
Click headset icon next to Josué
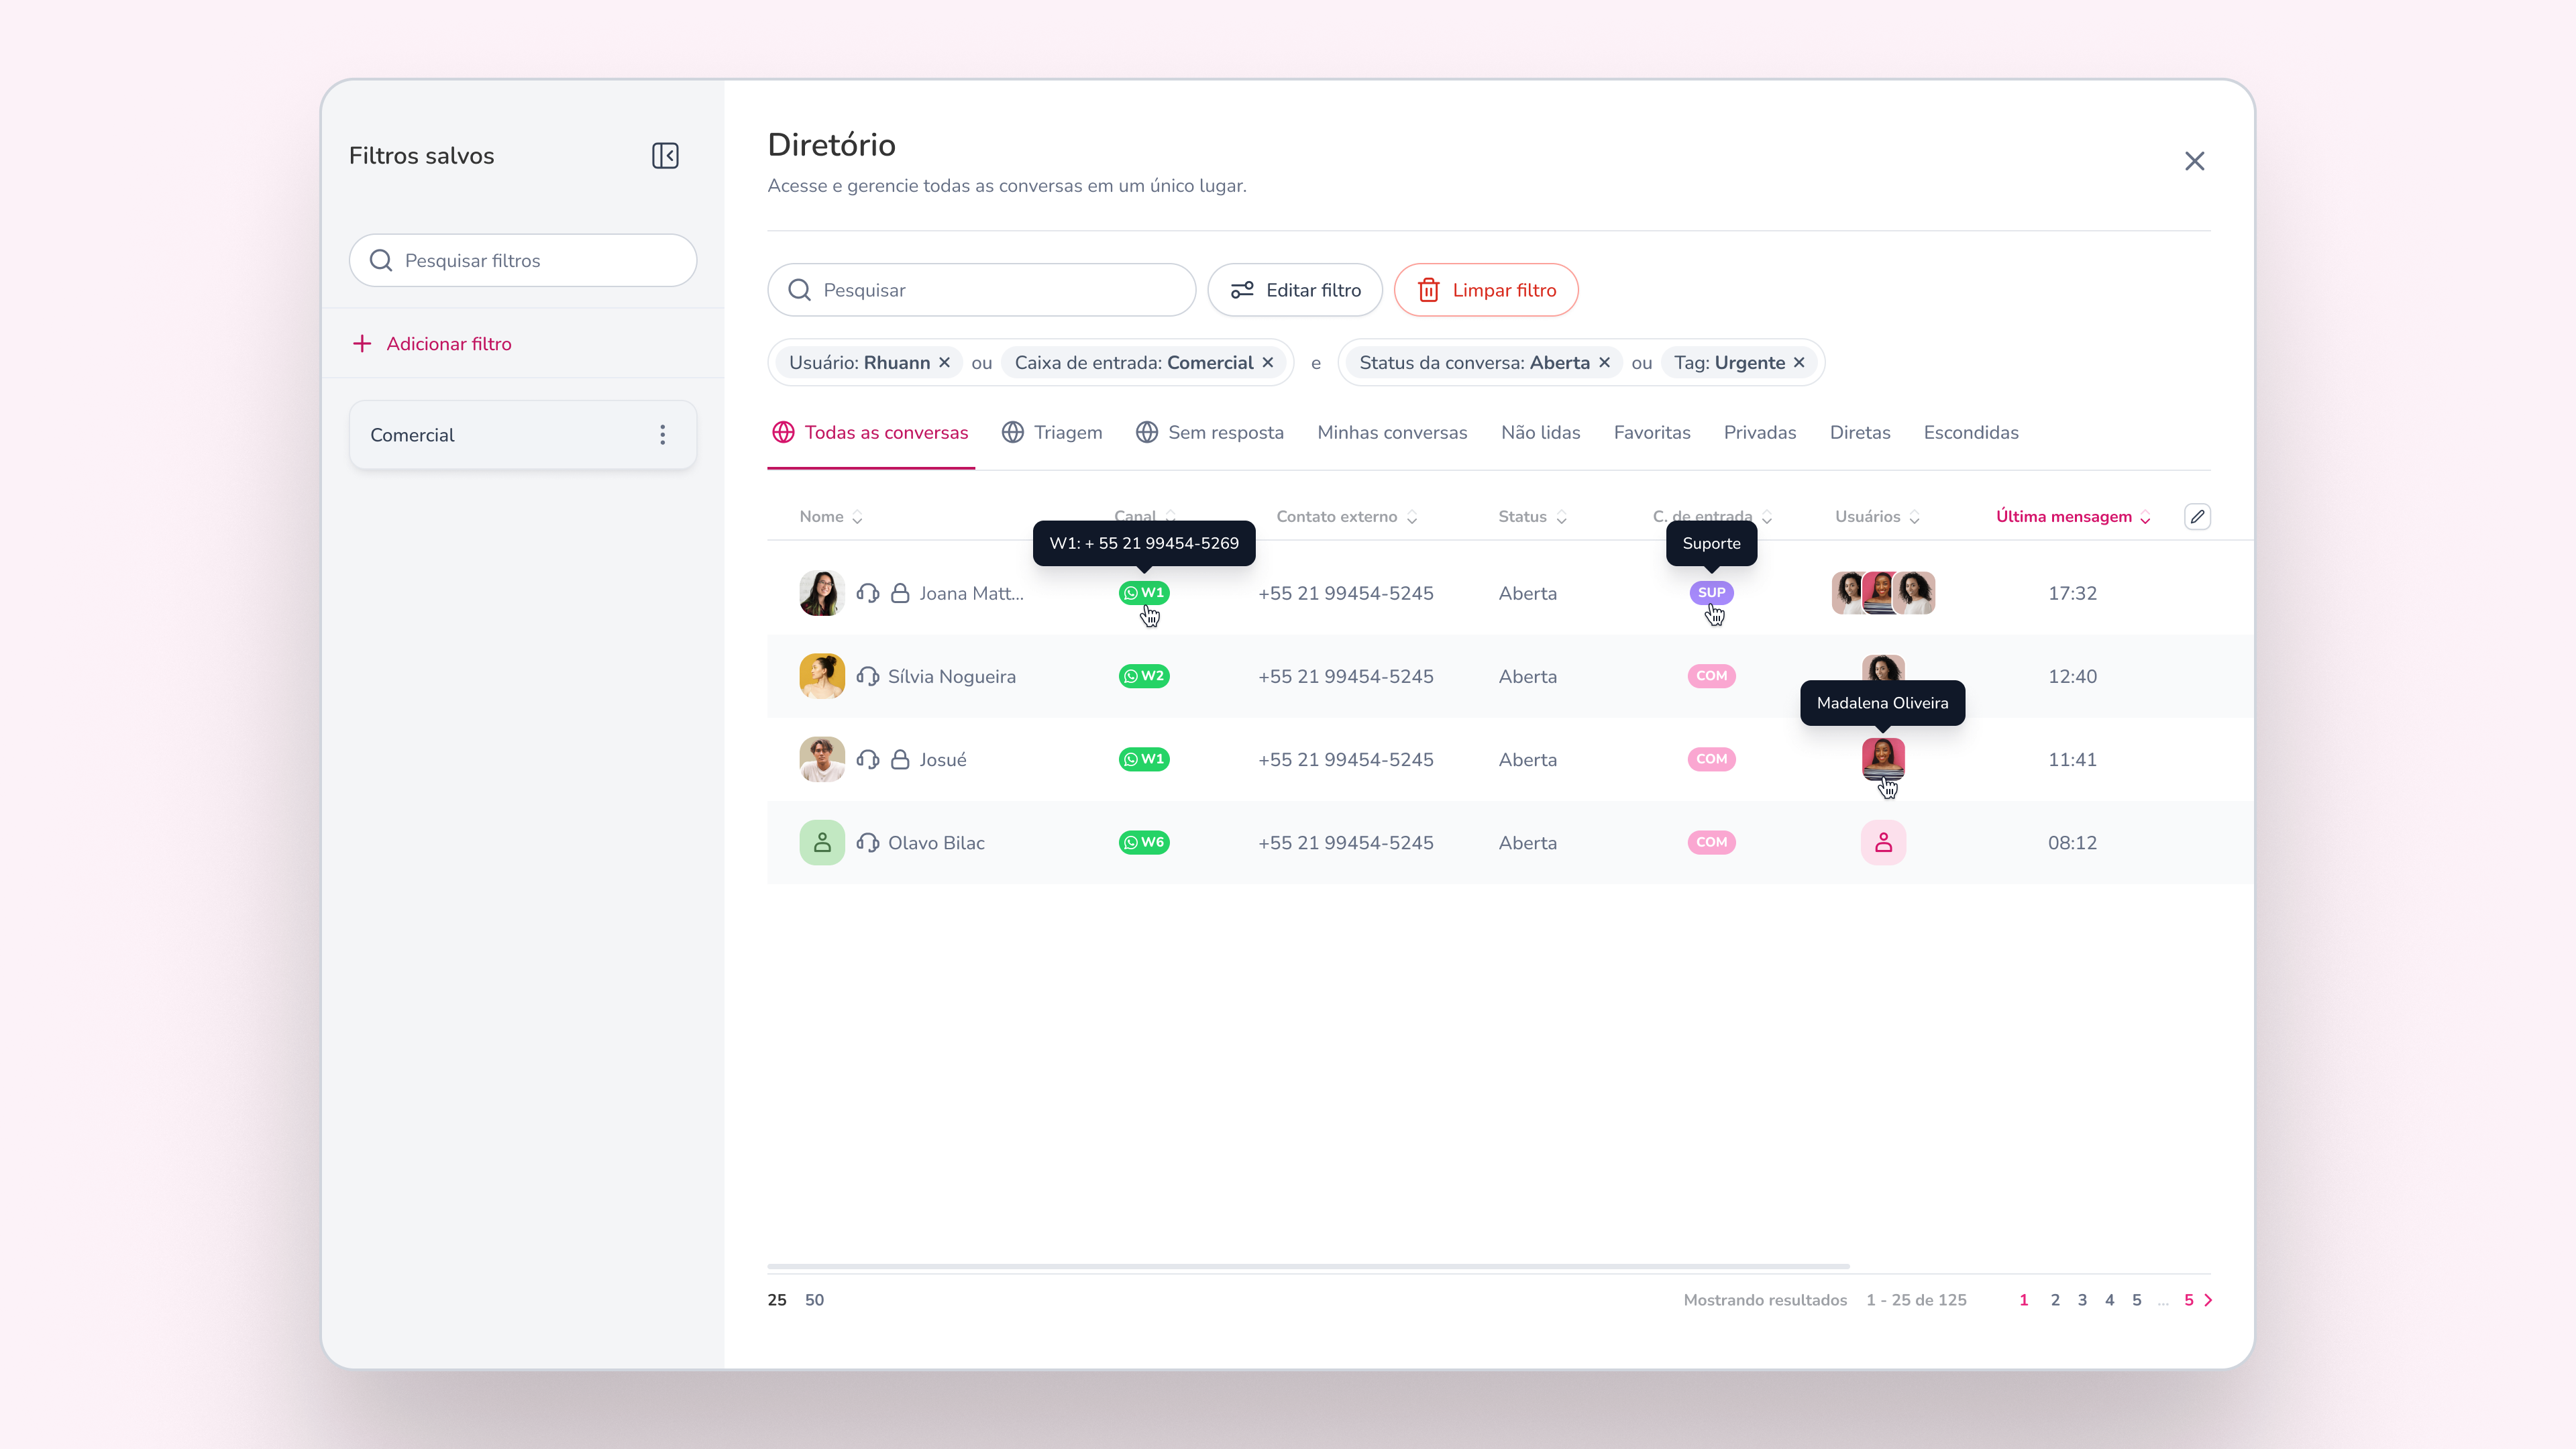click(868, 759)
